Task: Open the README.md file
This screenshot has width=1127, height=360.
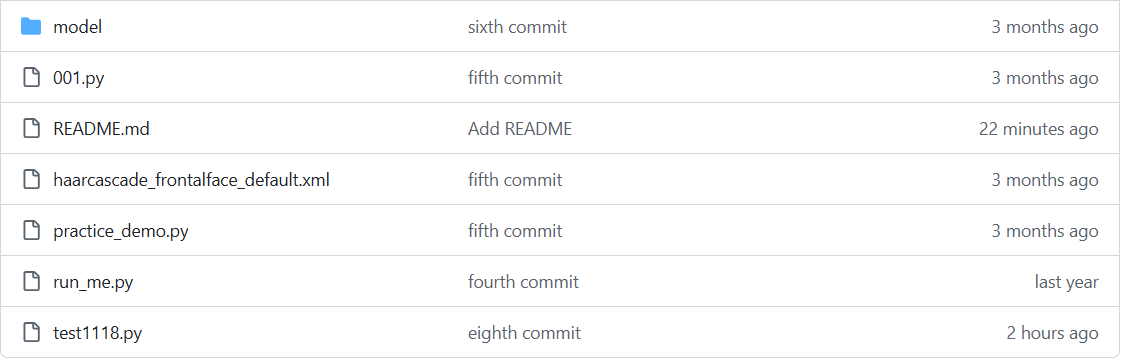Action: click(x=101, y=129)
